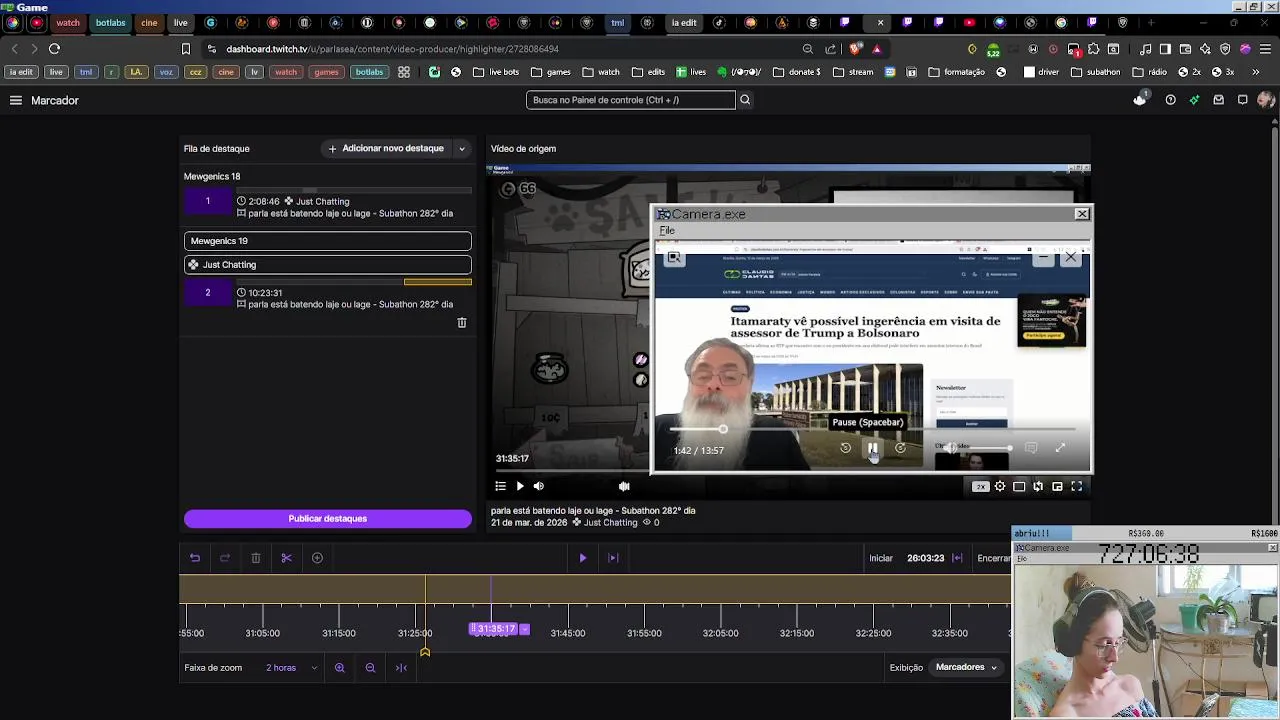Enter fullscreen on the source video player
This screenshot has width=1280, height=720.
tap(1077, 486)
